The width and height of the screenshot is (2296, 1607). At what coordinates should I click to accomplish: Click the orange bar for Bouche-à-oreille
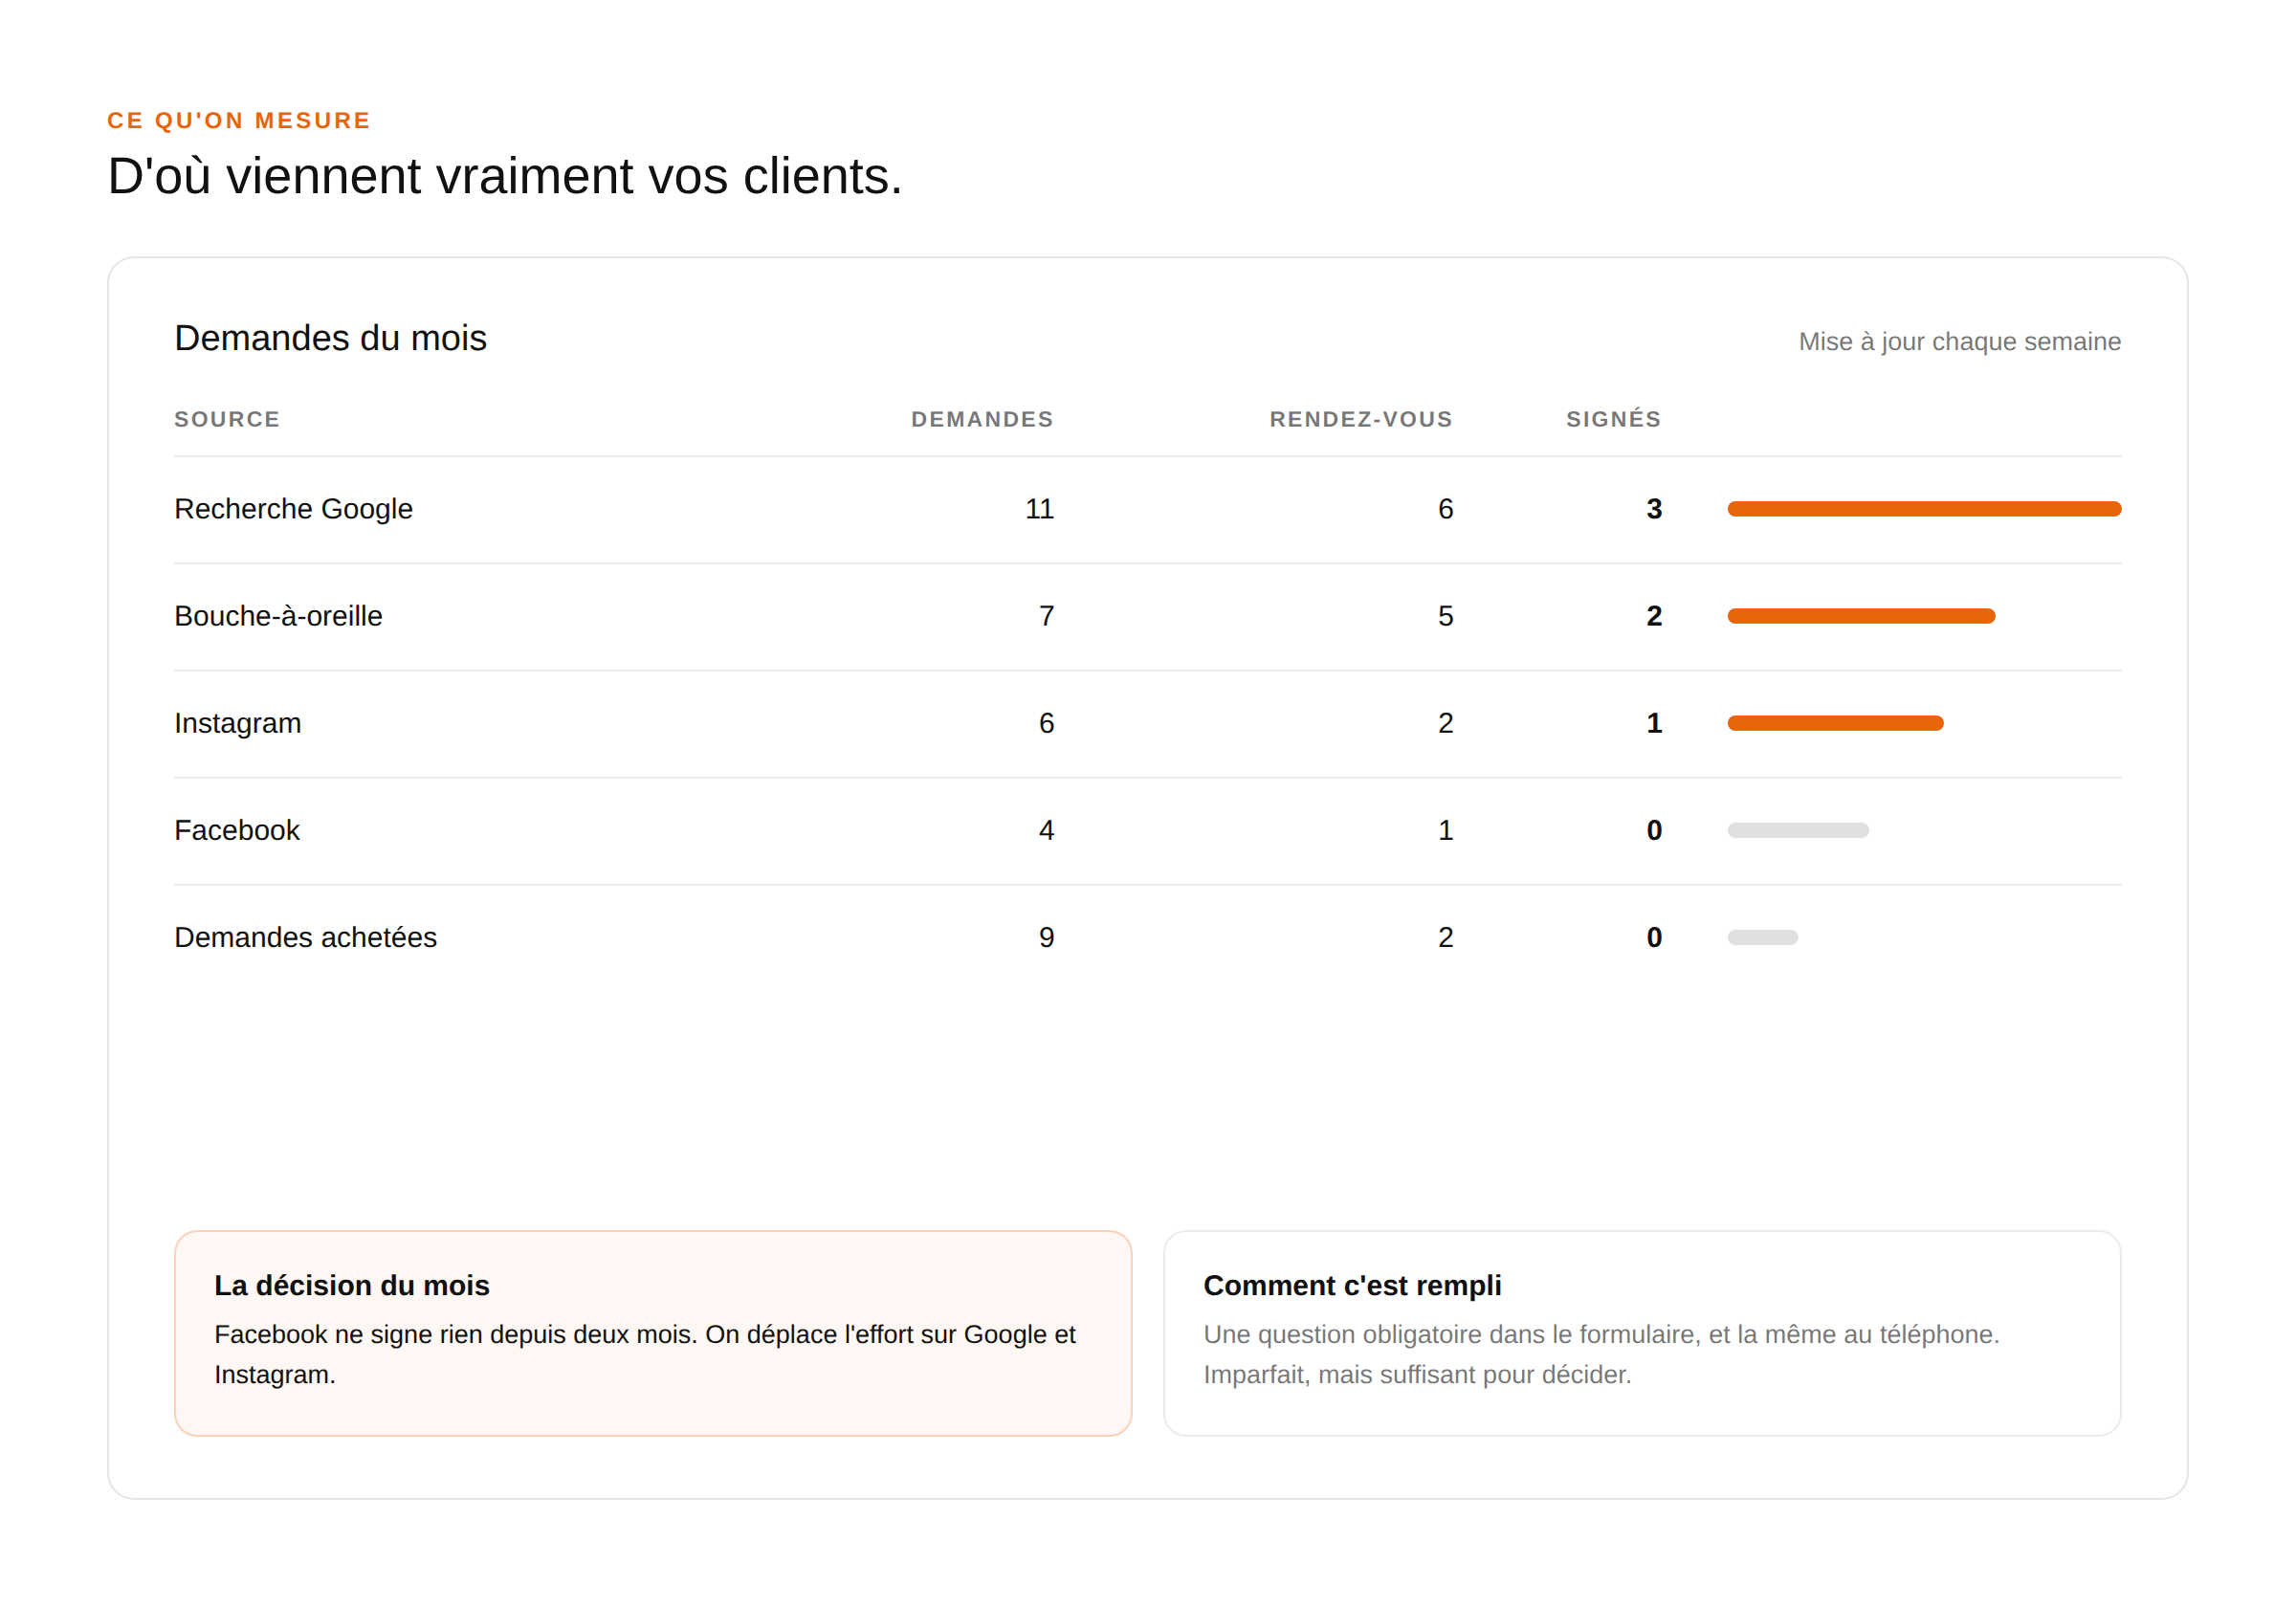coord(1861,616)
